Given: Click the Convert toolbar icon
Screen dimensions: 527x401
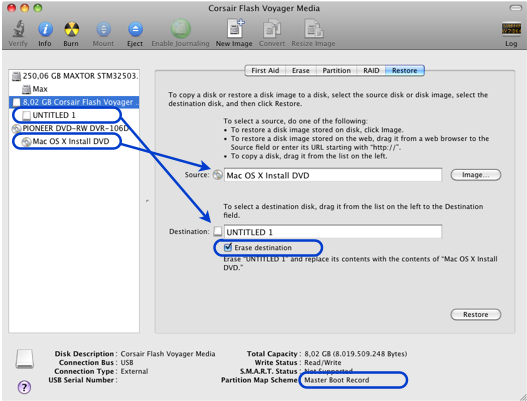Looking at the screenshot, I should pos(272,28).
